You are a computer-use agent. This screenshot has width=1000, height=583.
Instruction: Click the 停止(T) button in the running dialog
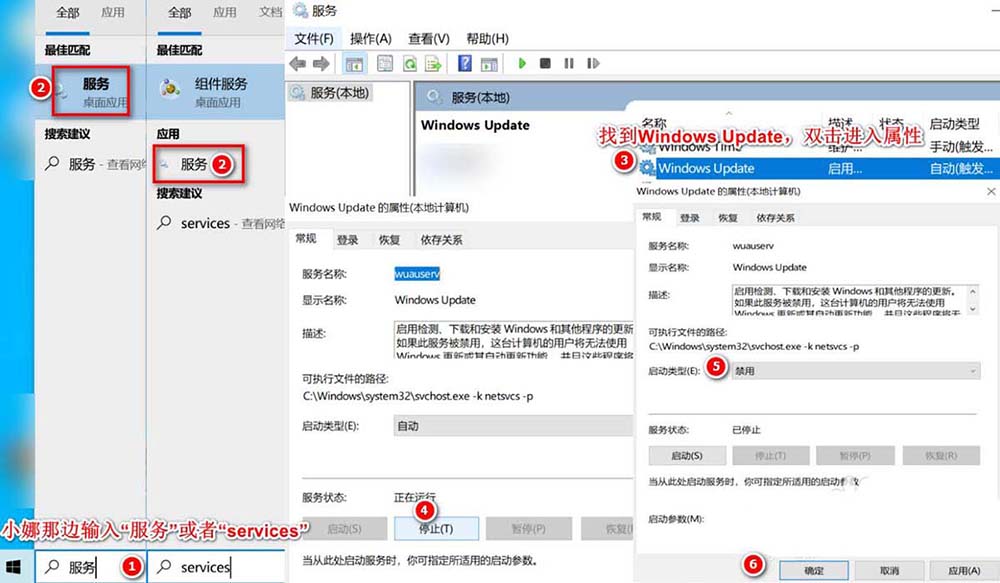click(436, 529)
